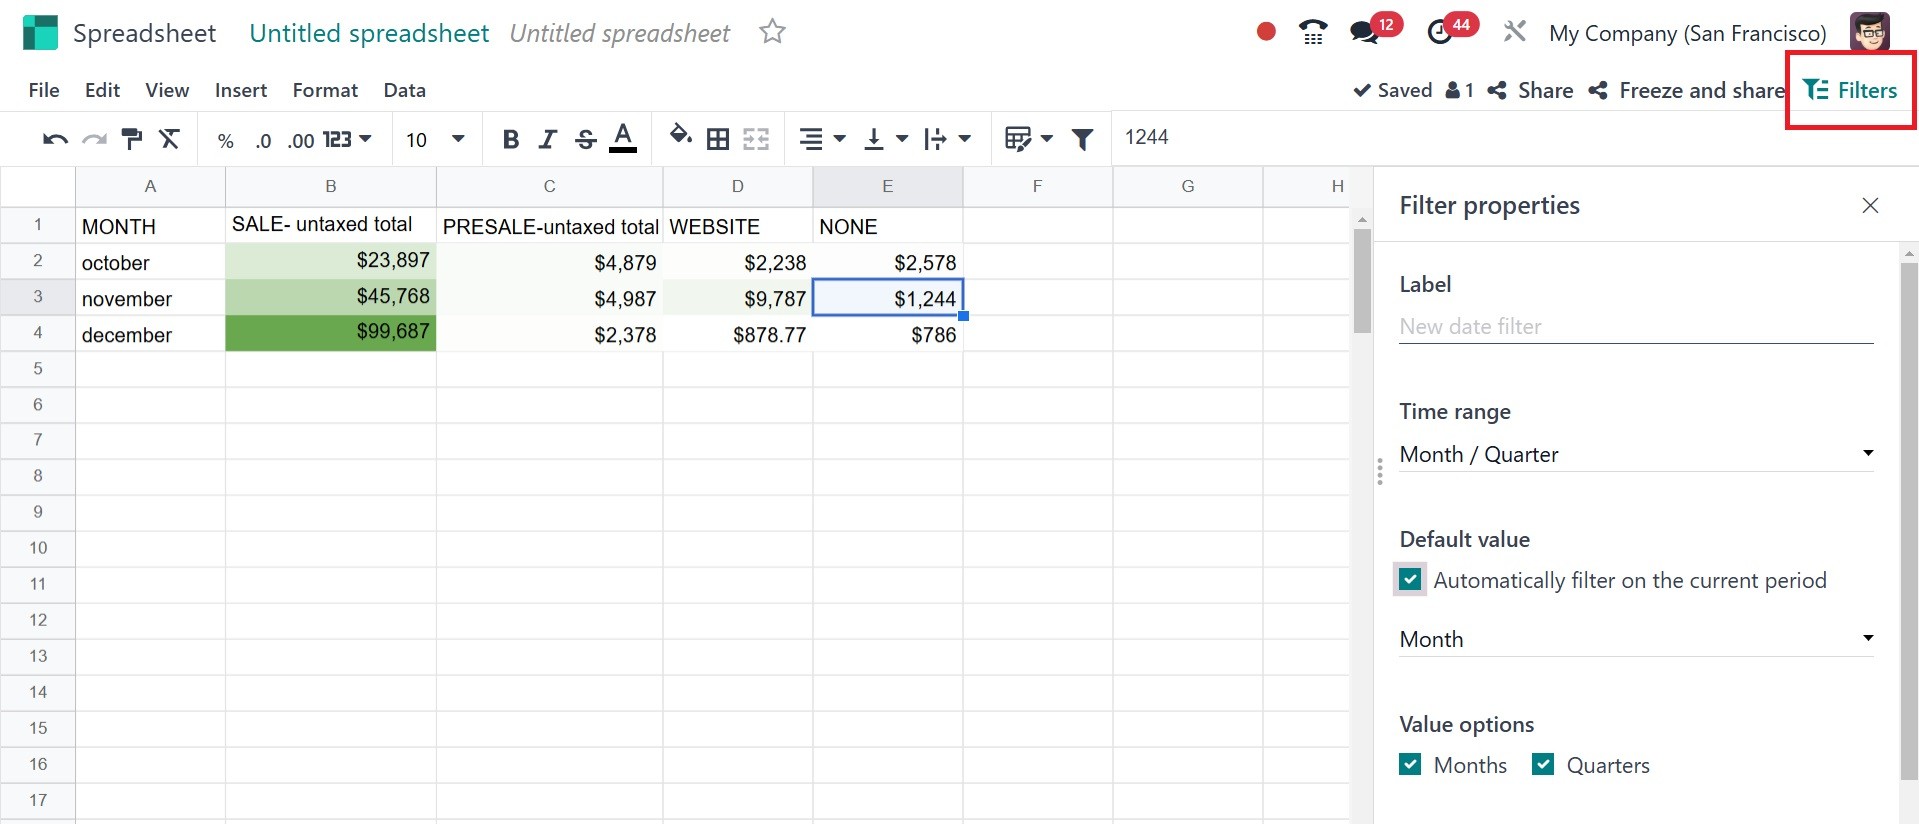Select column B header
Viewport: 1919px width, 824px height.
tap(331, 186)
